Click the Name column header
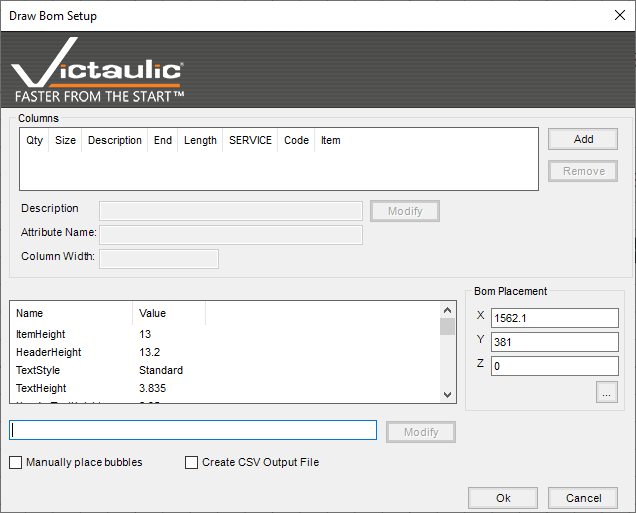 coord(71,313)
